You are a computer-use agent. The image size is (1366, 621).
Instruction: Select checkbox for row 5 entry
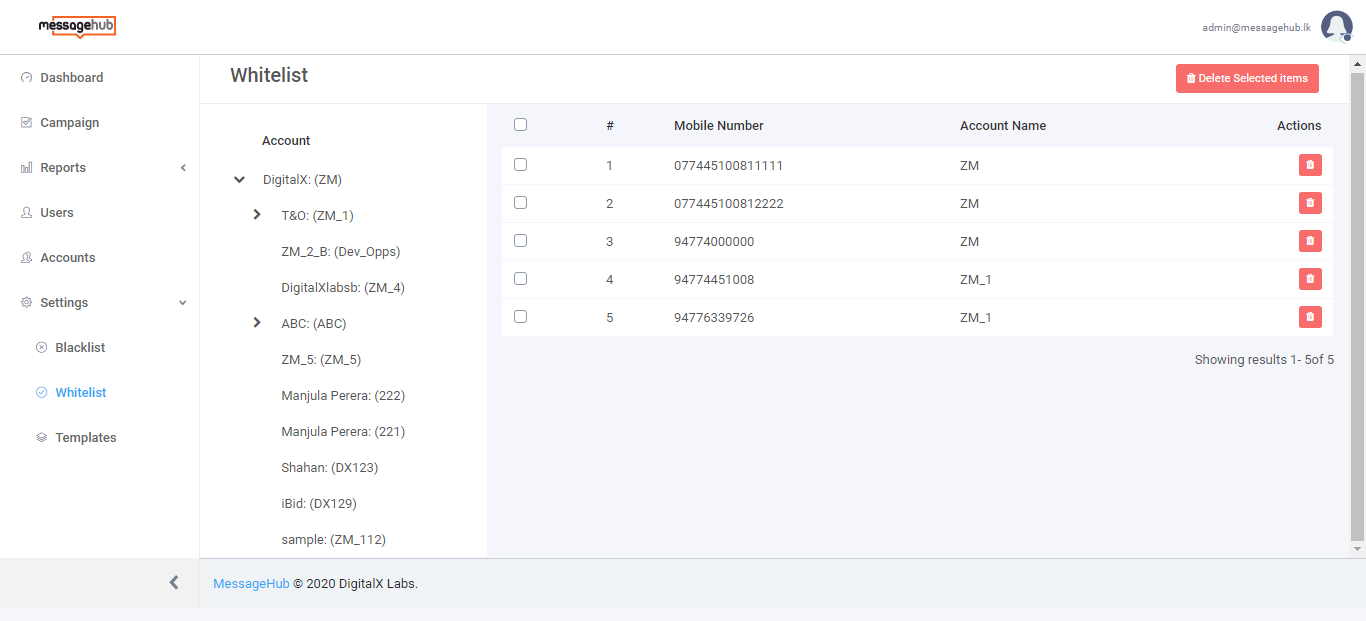(x=520, y=317)
